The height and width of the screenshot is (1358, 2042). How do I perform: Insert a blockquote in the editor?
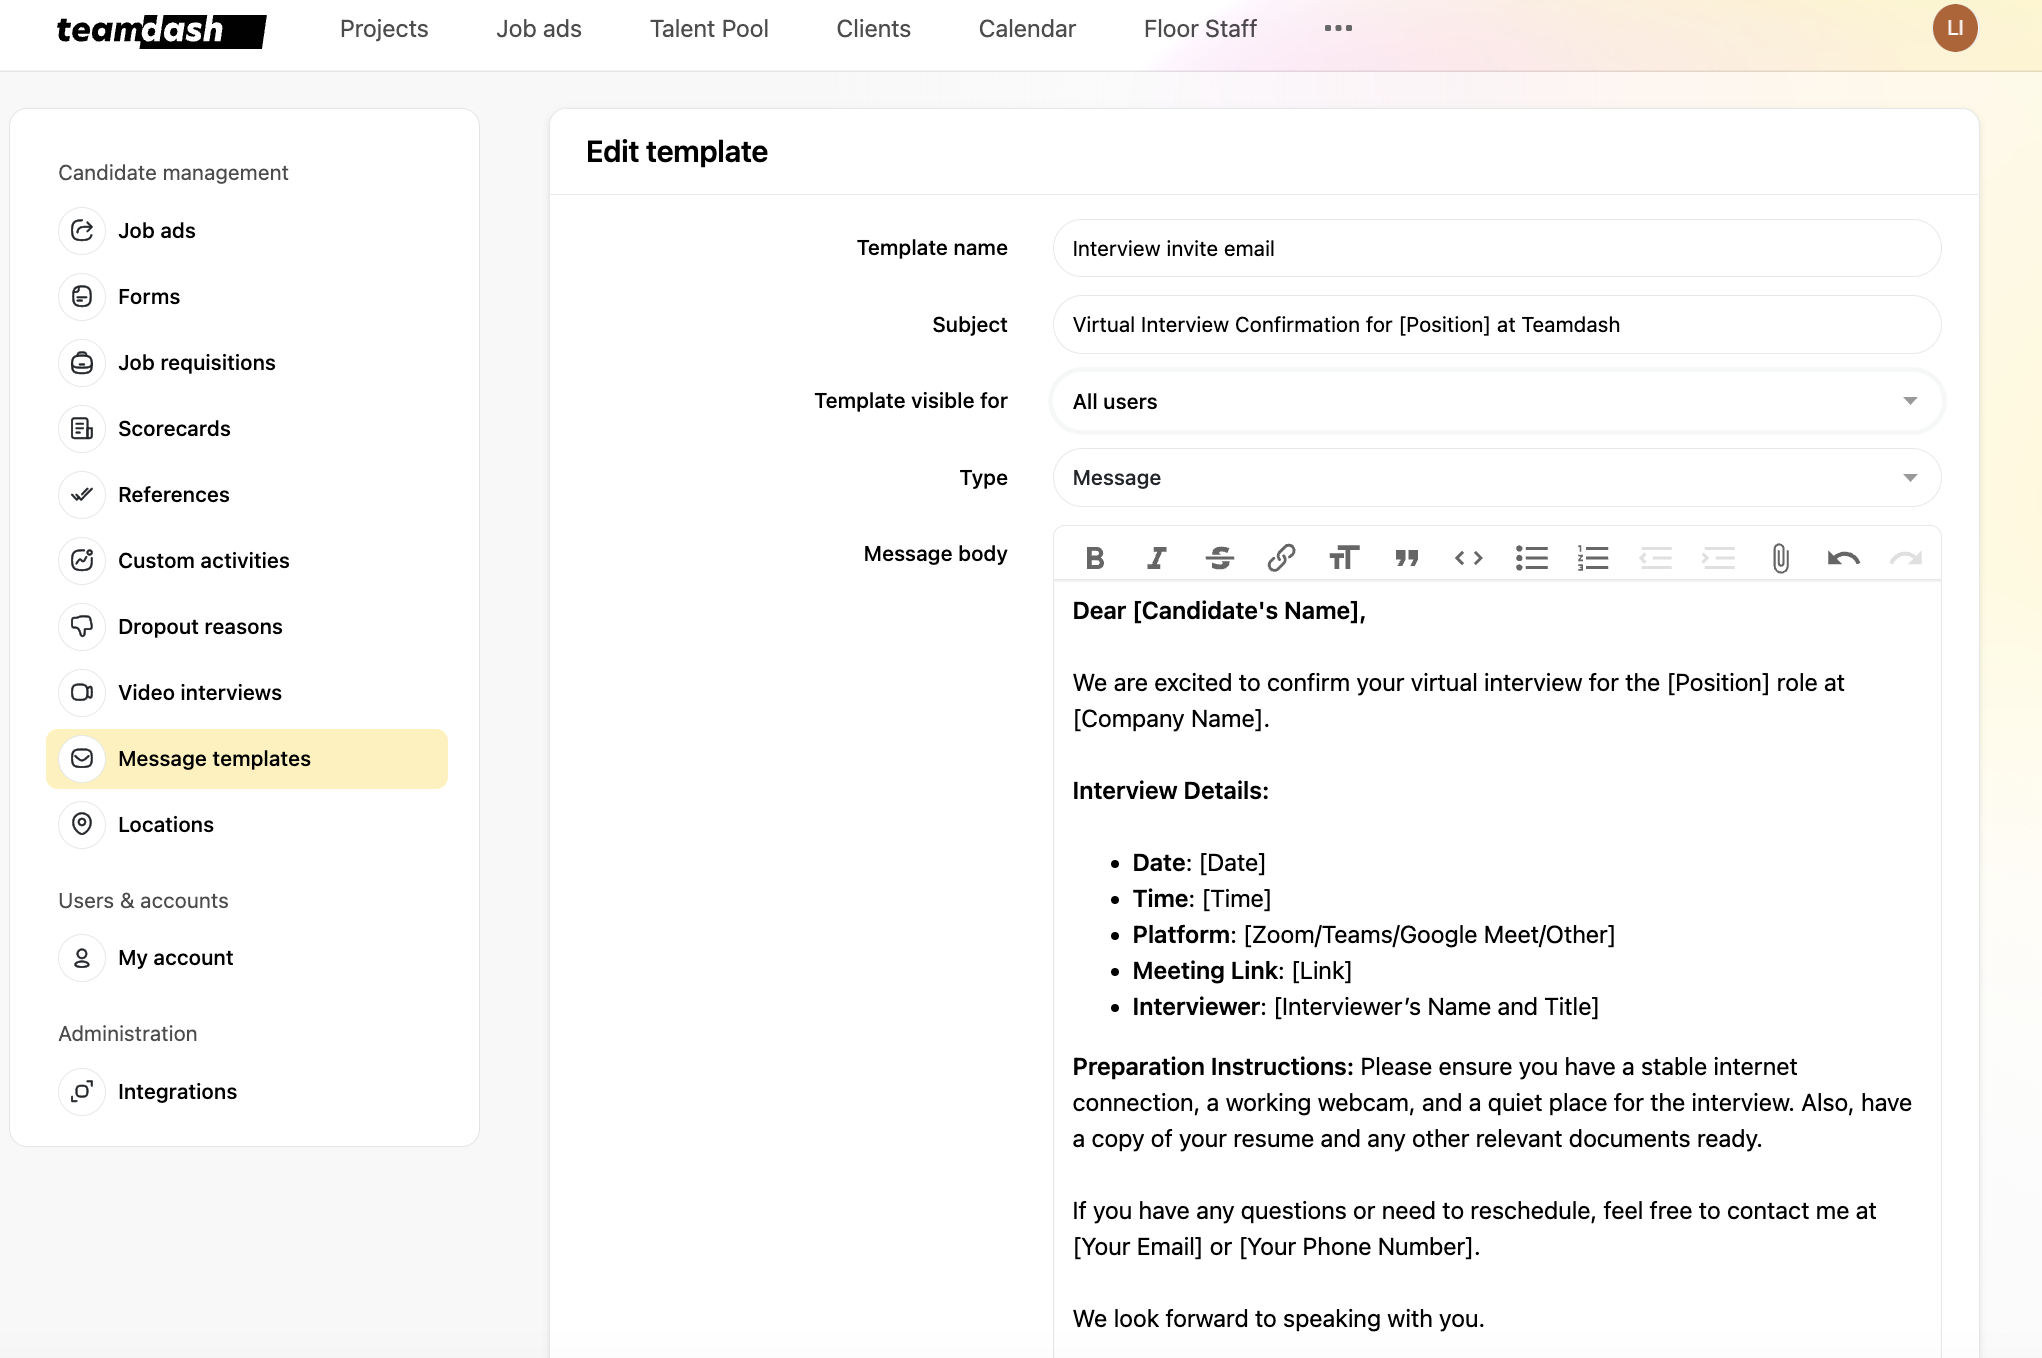(x=1406, y=558)
